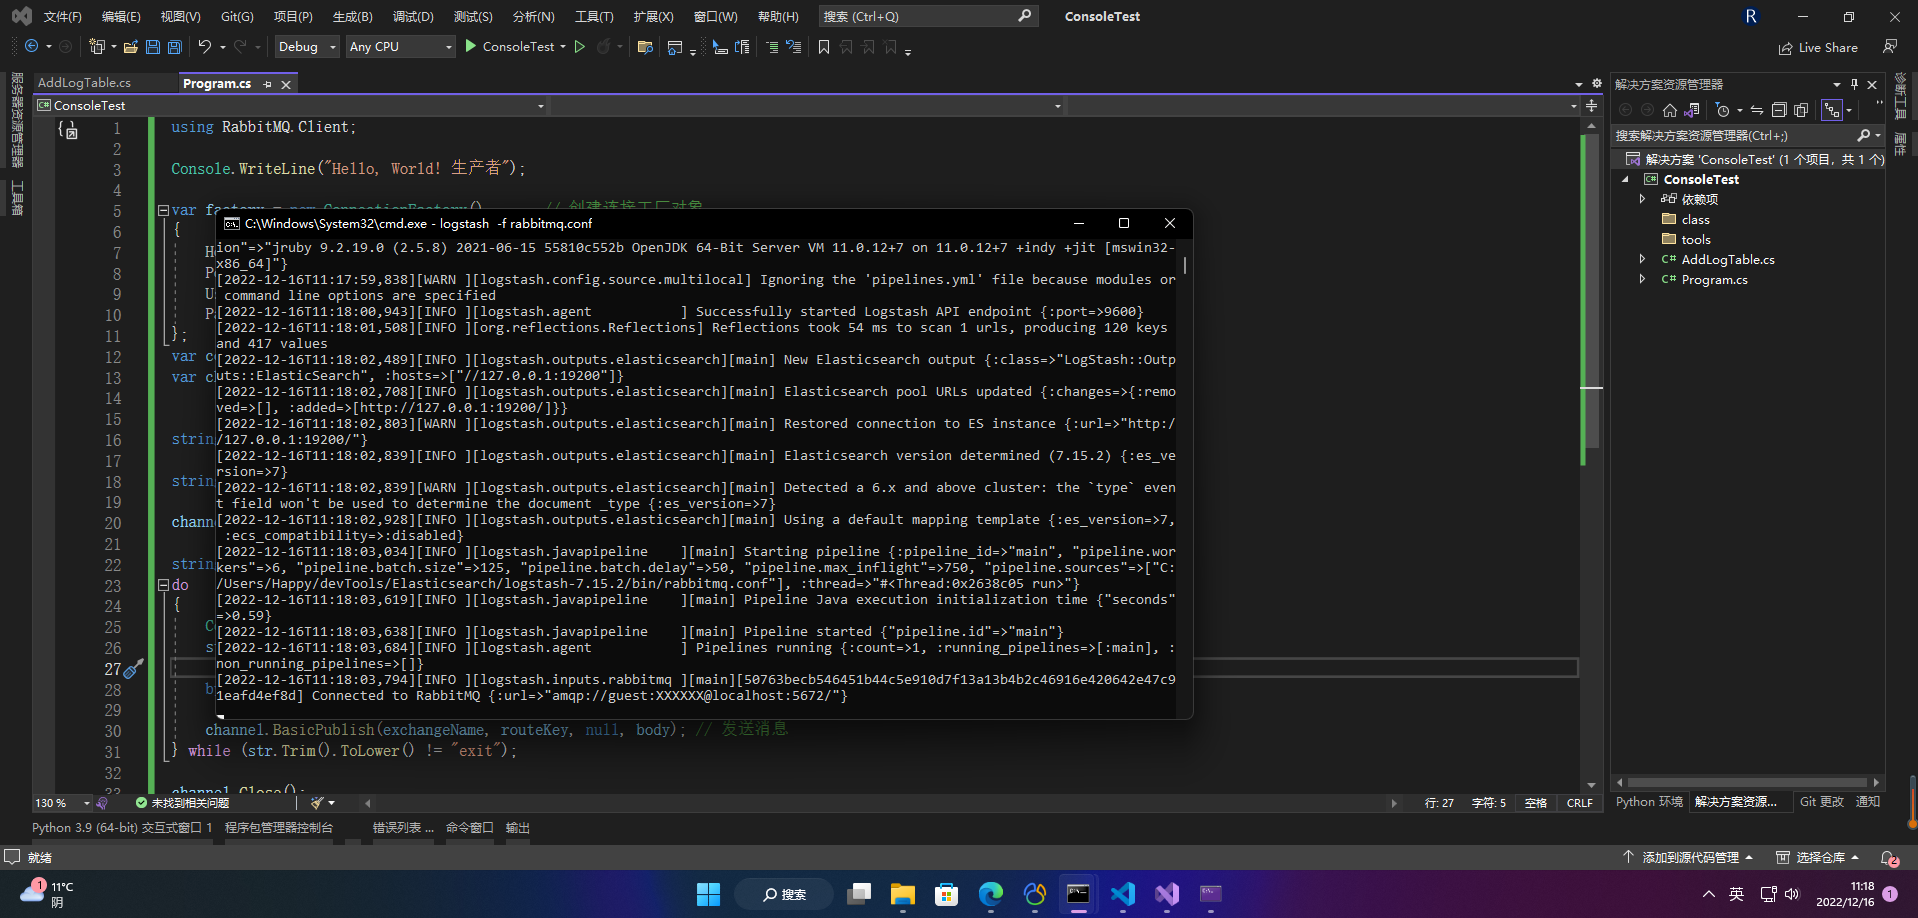Open the 工具(T) menu

(x=594, y=16)
